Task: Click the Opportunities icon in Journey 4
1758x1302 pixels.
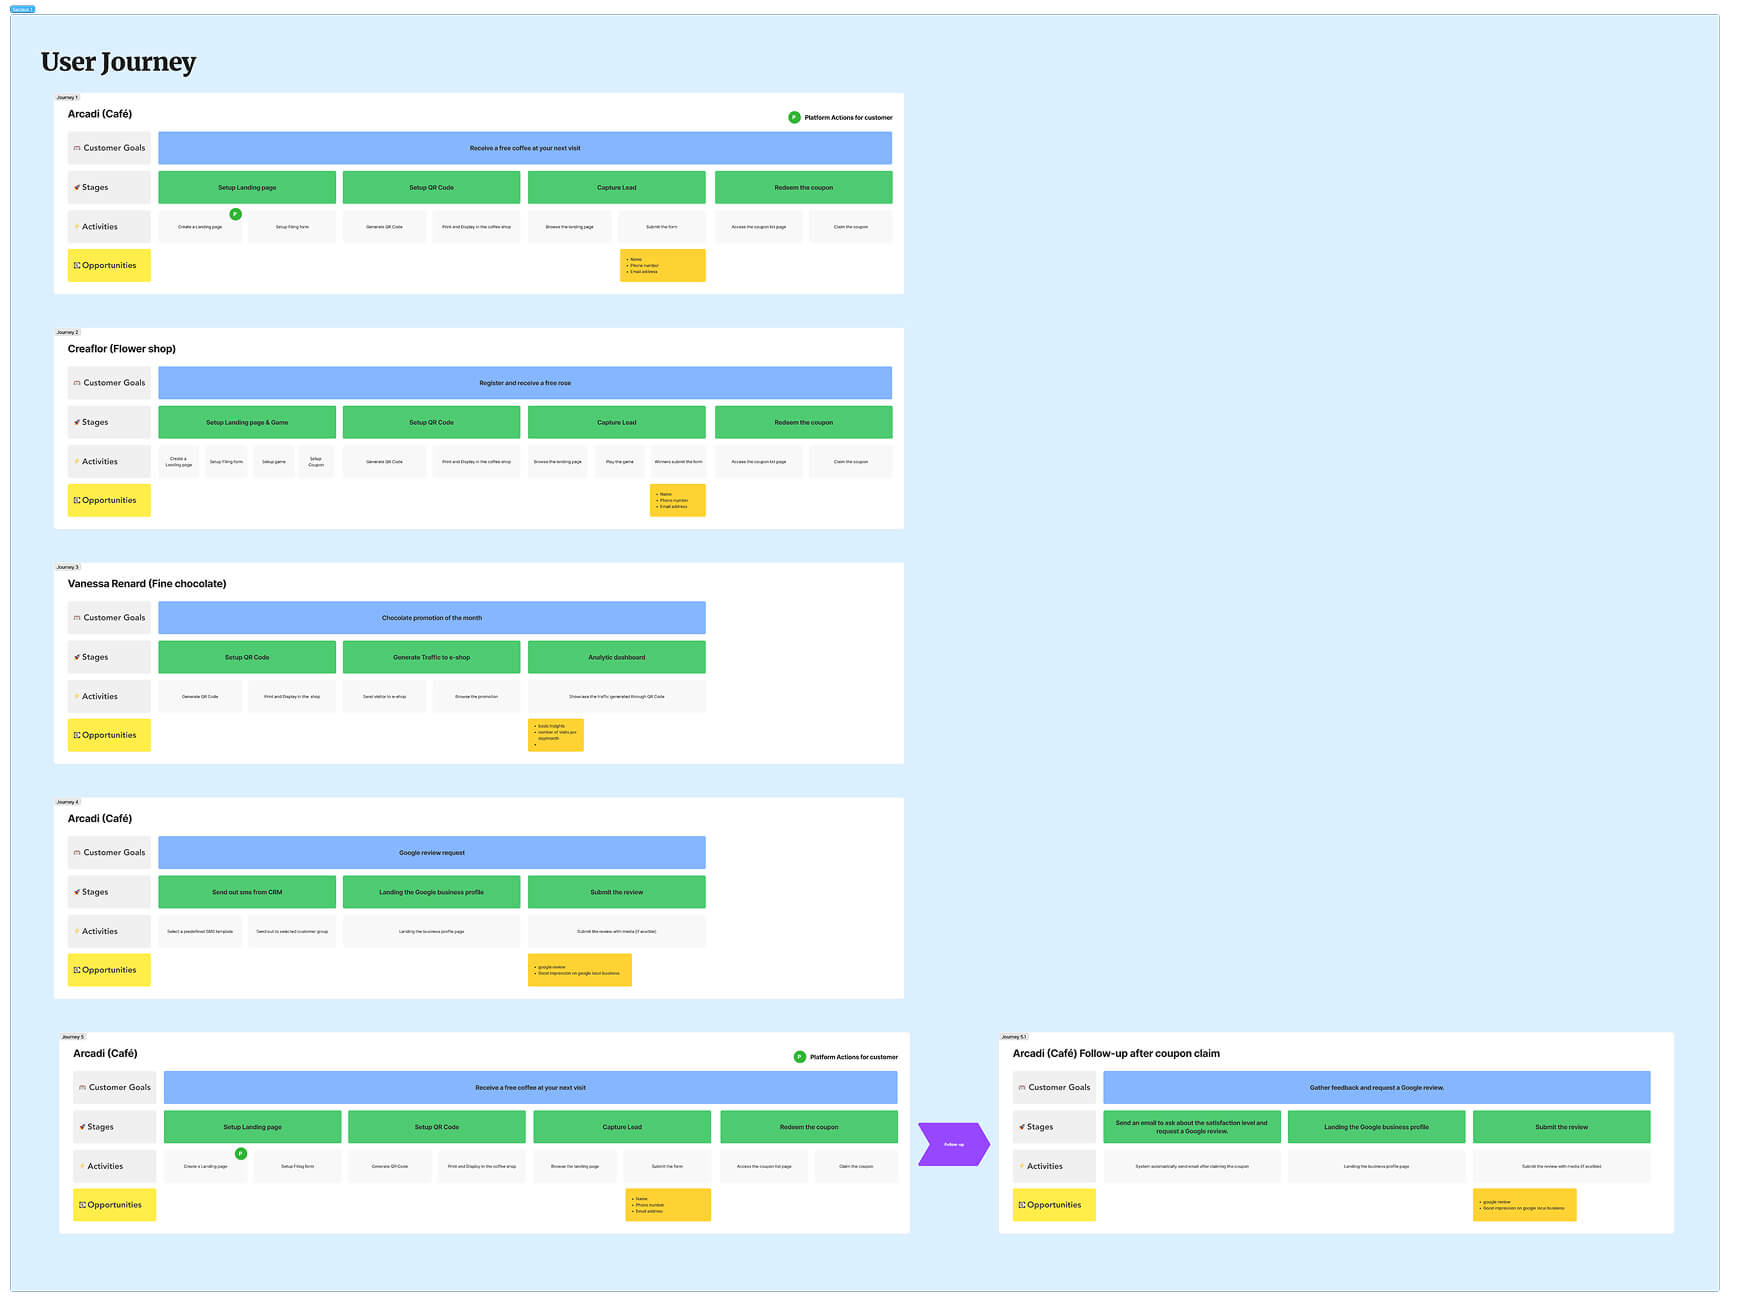Action: coord(75,970)
